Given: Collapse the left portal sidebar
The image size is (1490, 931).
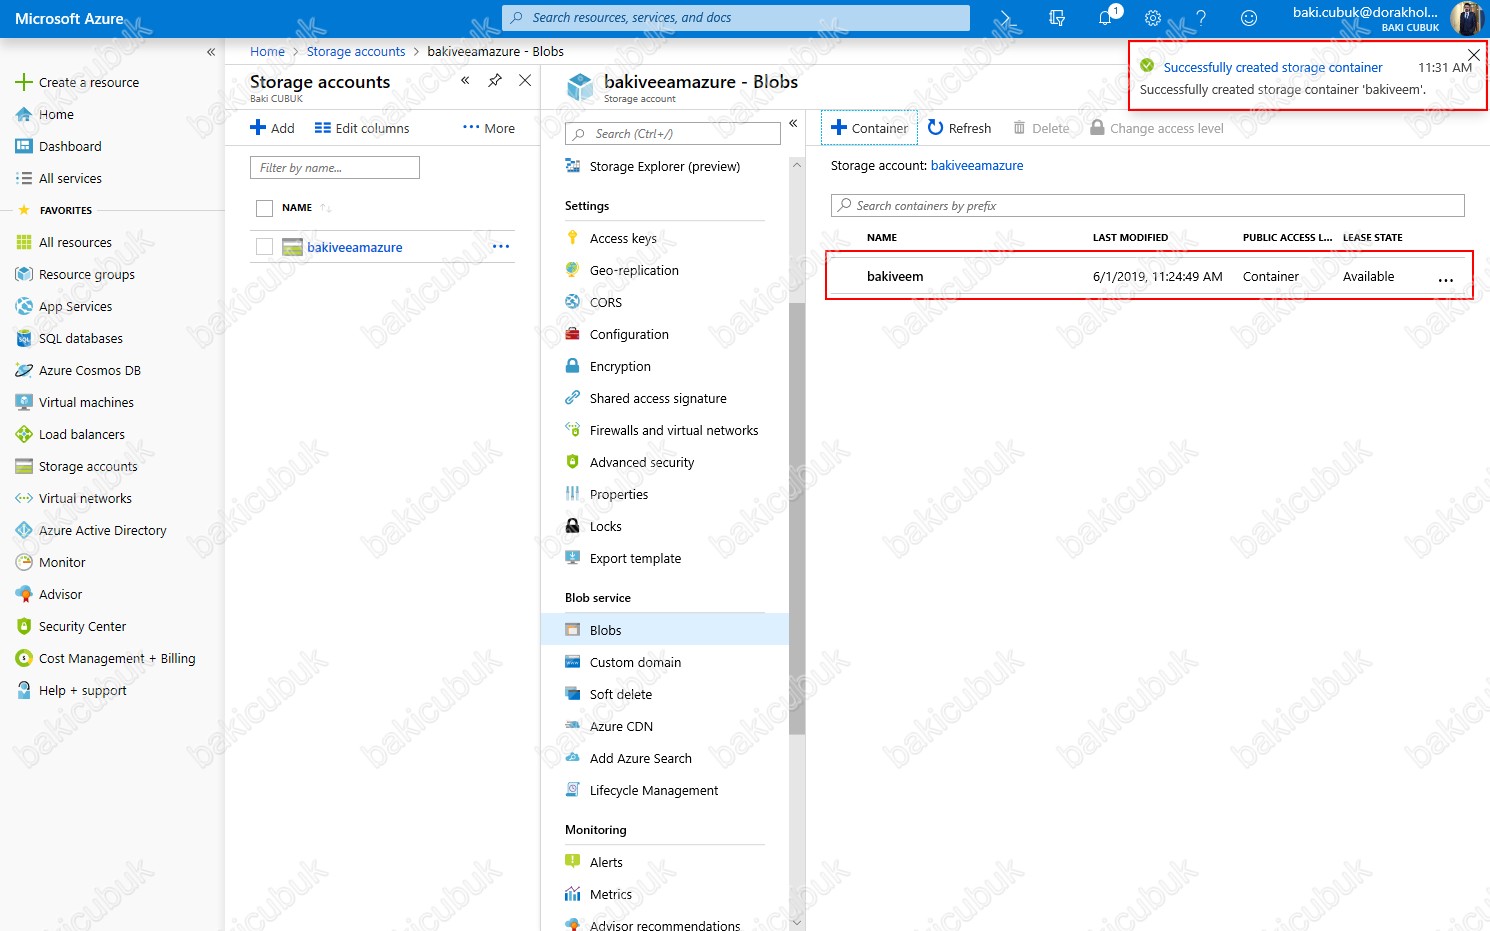Looking at the screenshot, I should click(x=211, y=52).
